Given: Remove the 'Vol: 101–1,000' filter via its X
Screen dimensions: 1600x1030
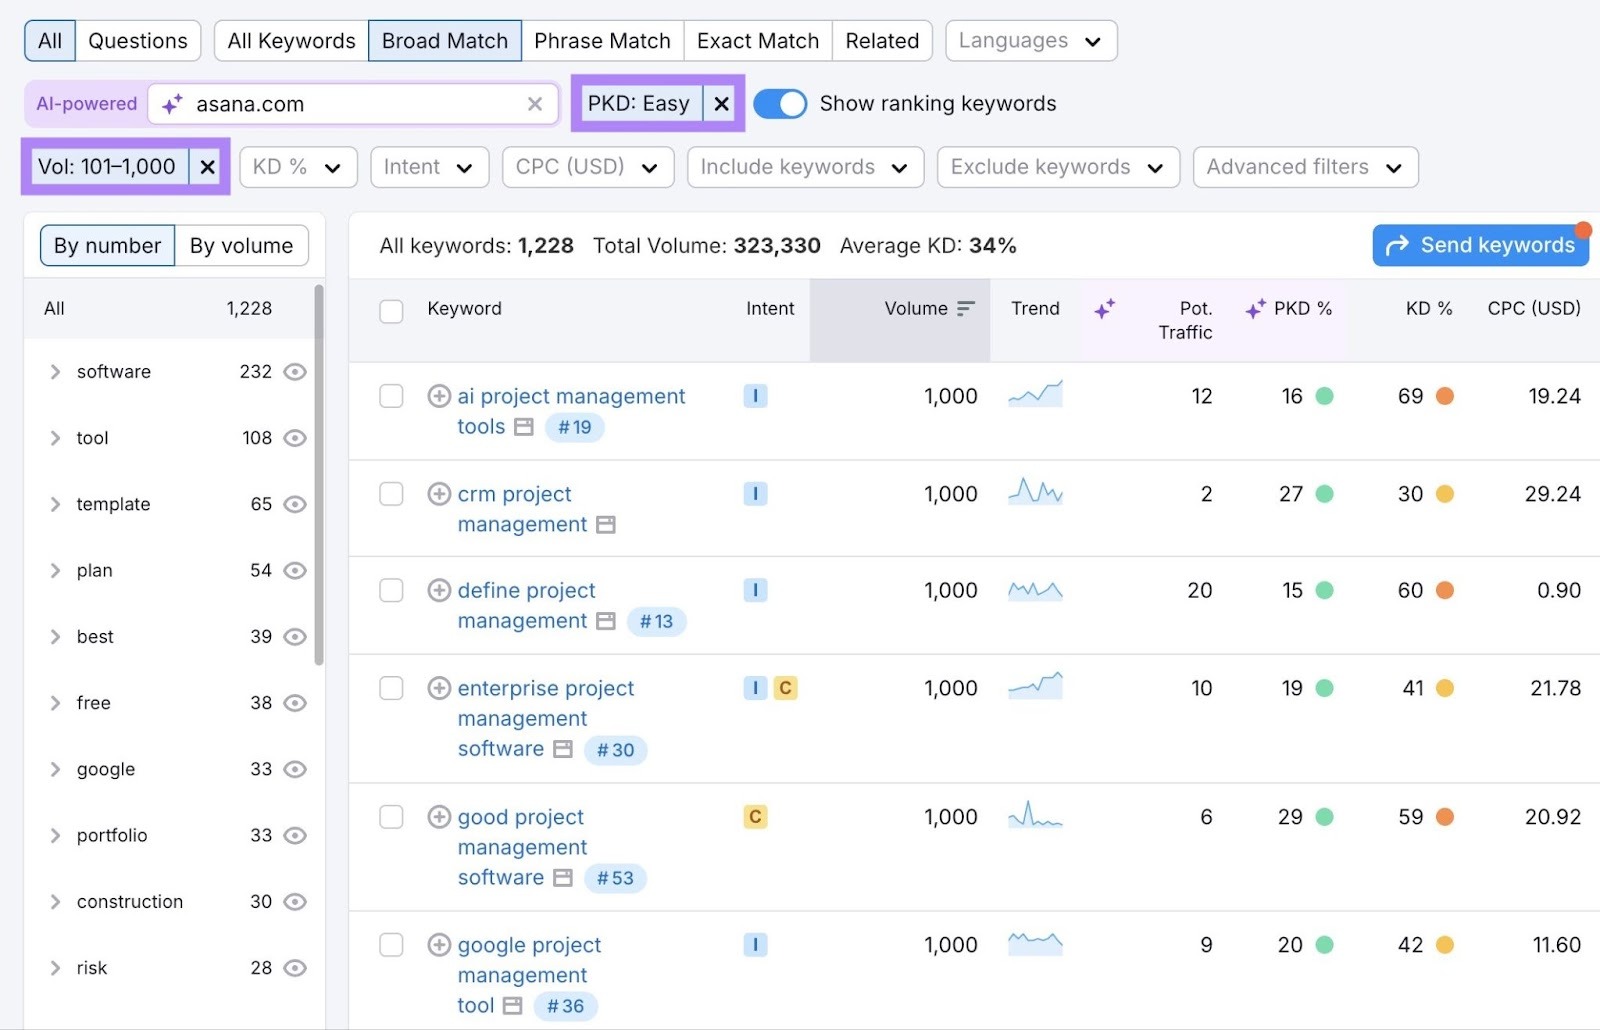Looking at the screenshot, I should (x=207, y=167).
